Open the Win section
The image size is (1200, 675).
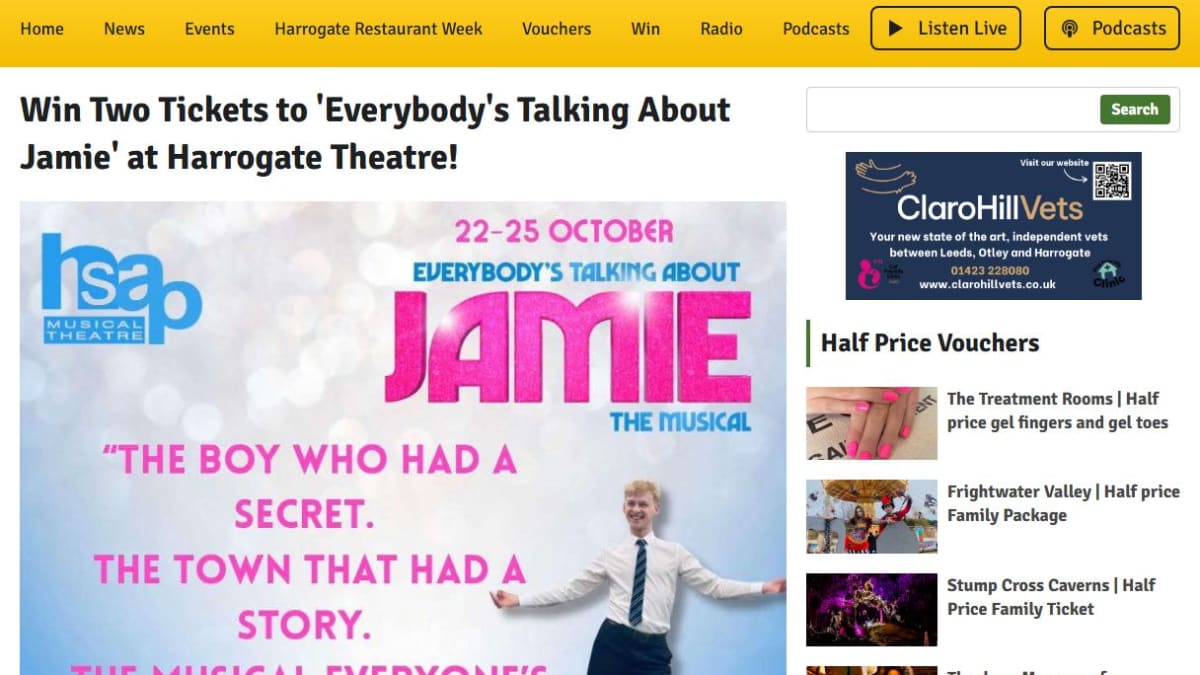pos(645,28)
